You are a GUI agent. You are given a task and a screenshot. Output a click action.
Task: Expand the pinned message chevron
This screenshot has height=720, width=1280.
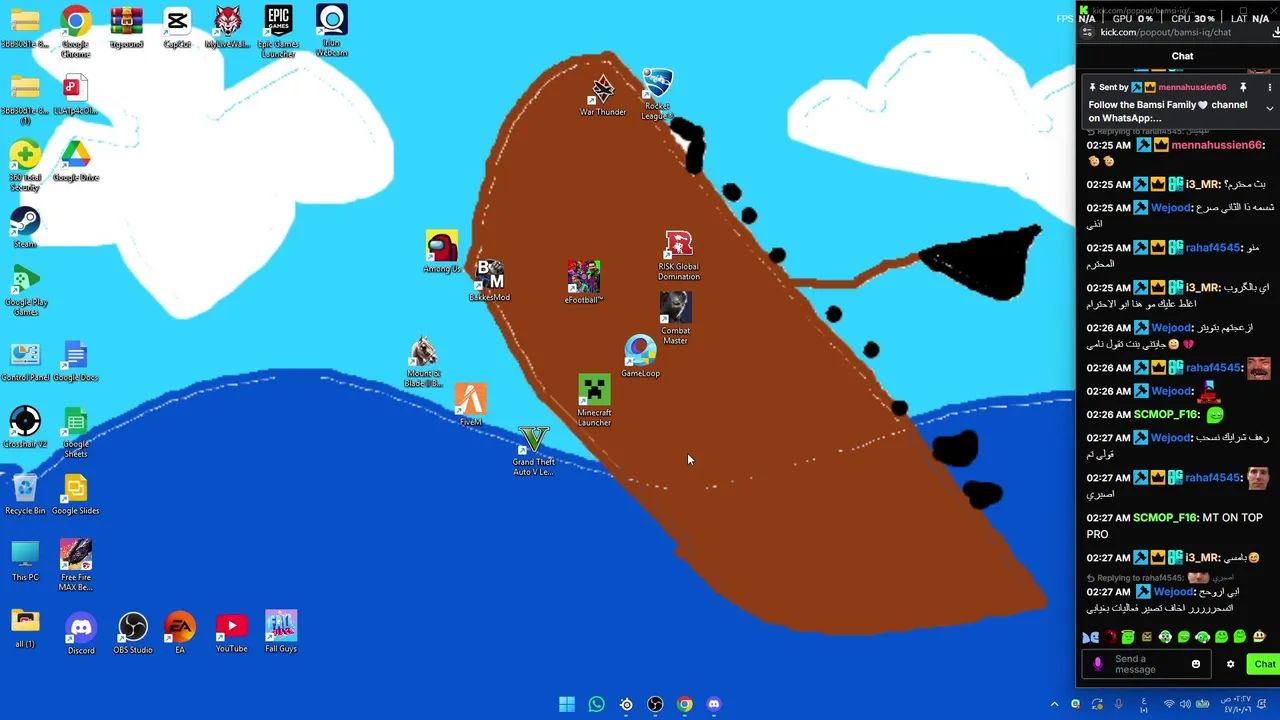pyautogui.click(x=1270, y=108)
